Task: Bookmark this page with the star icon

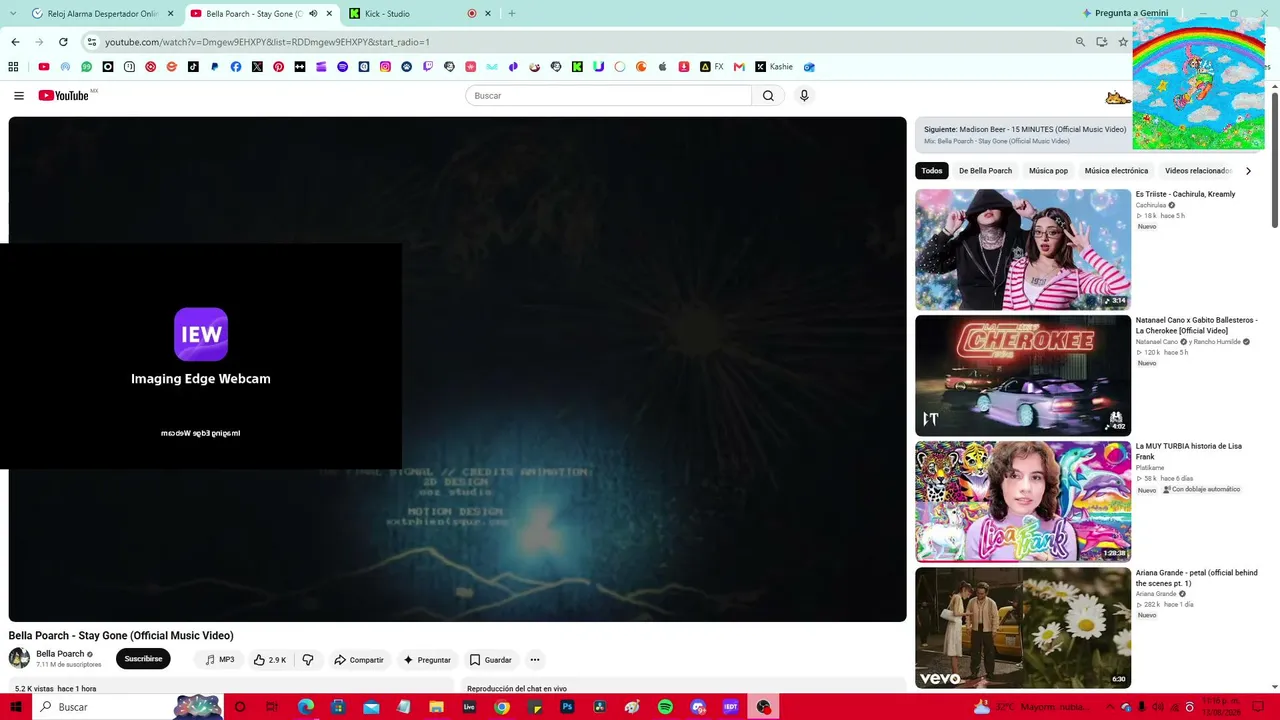Action: (1123, 42)
